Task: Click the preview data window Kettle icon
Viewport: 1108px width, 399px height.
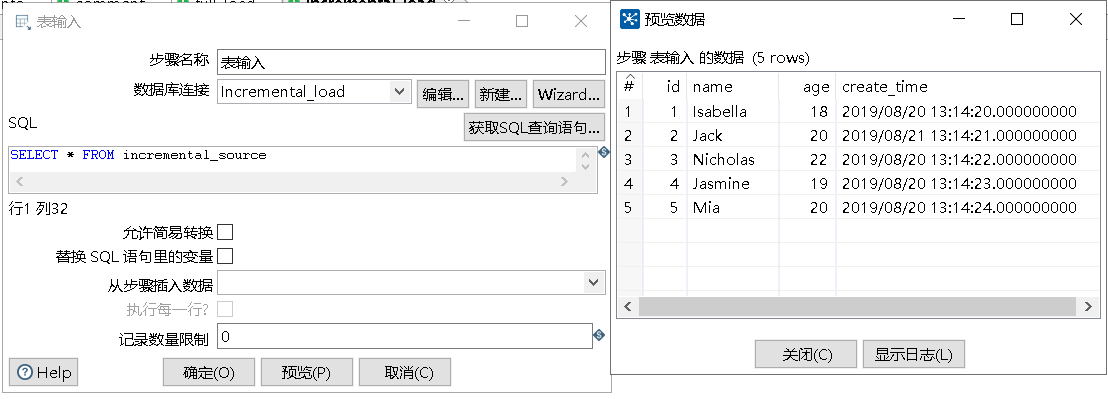Action: pos(630,19)
